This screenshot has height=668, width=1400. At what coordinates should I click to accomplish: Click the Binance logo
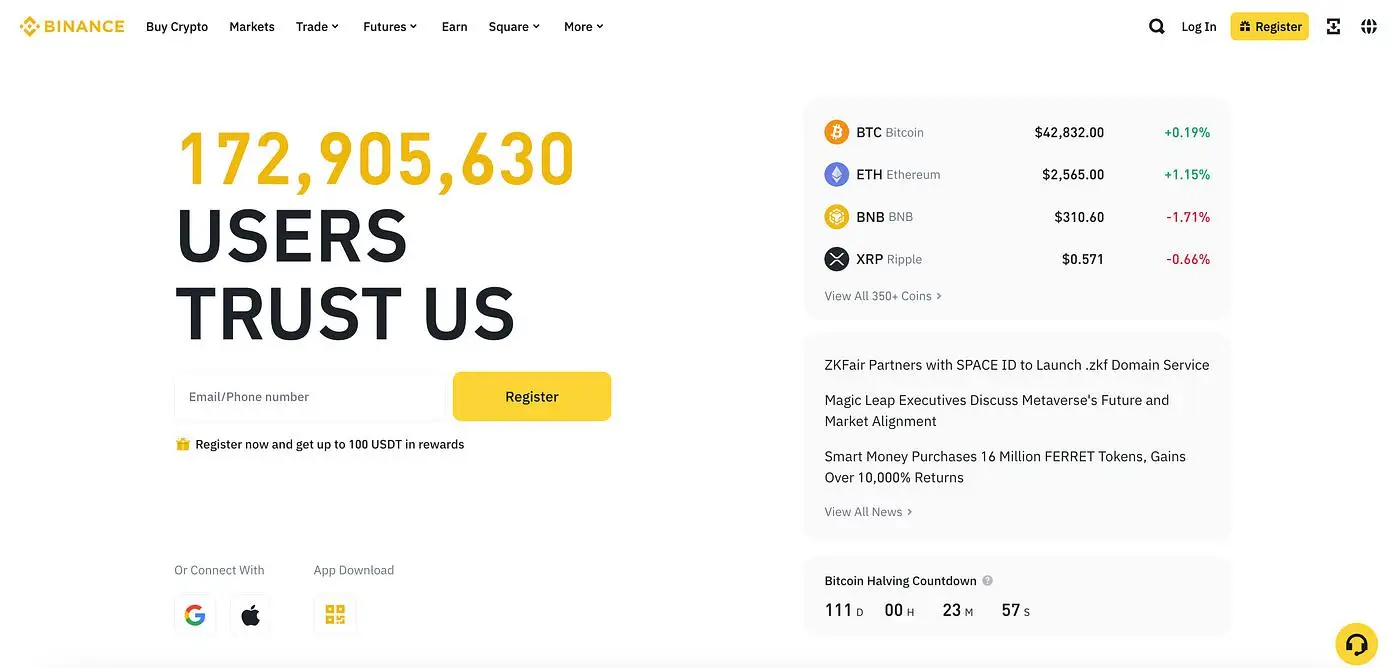[72, 26]
